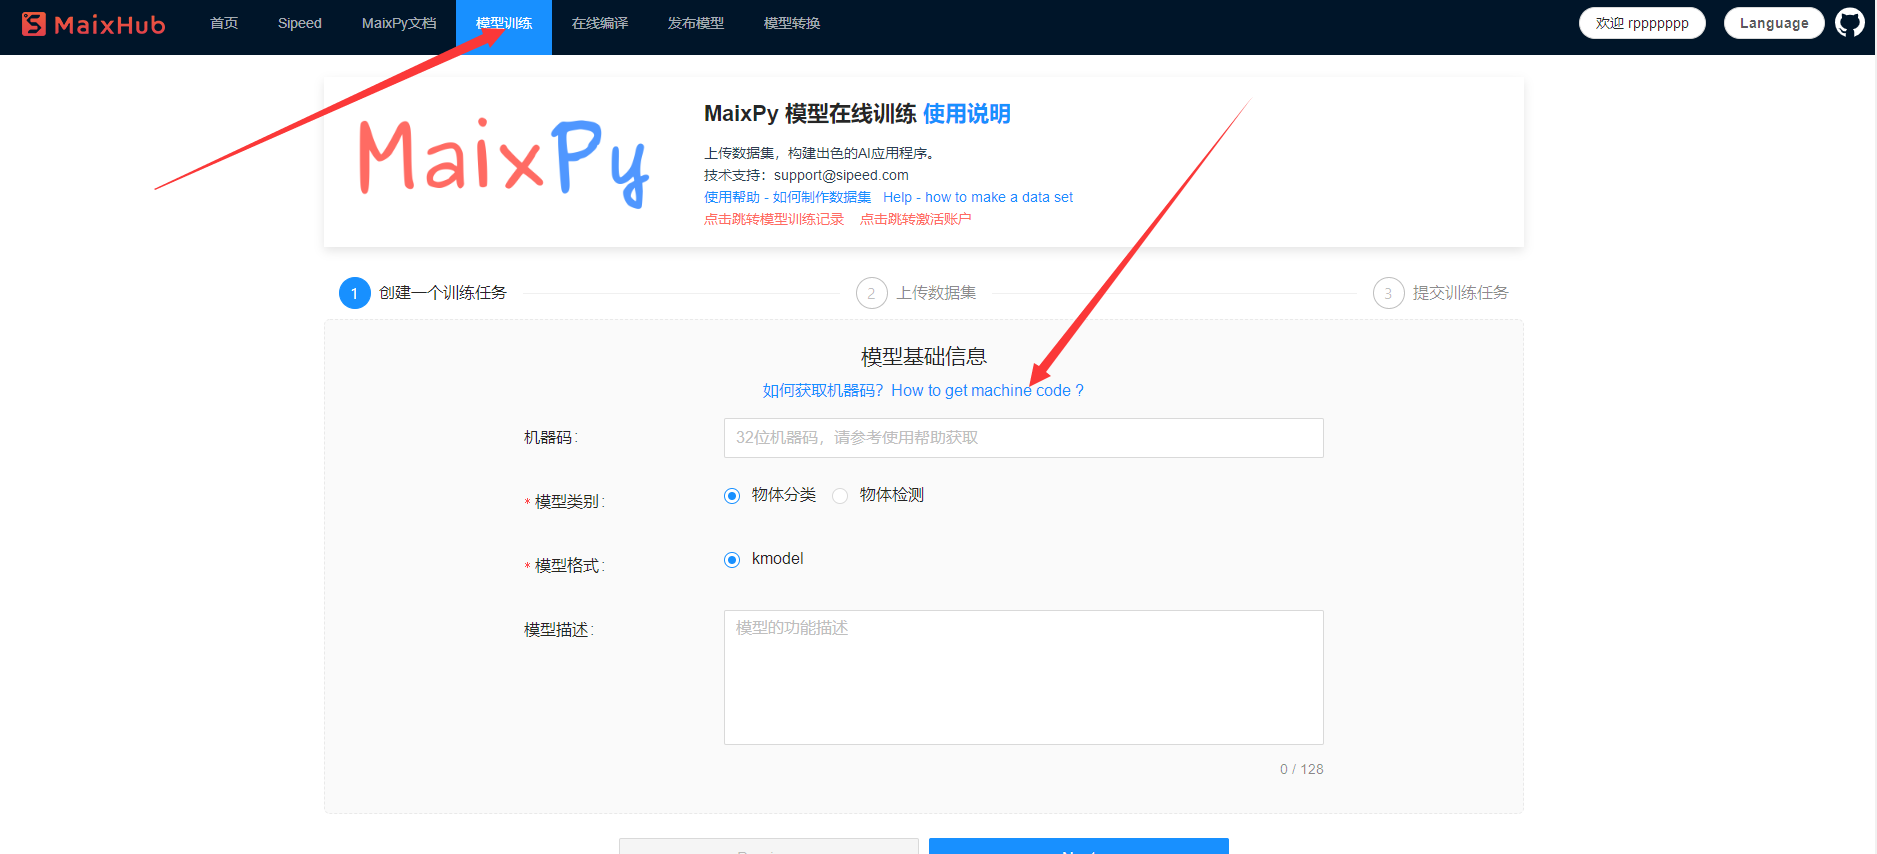Focus the 模型描述 text area
This screenshot has height=854, width=1877.
(1023, 677)
